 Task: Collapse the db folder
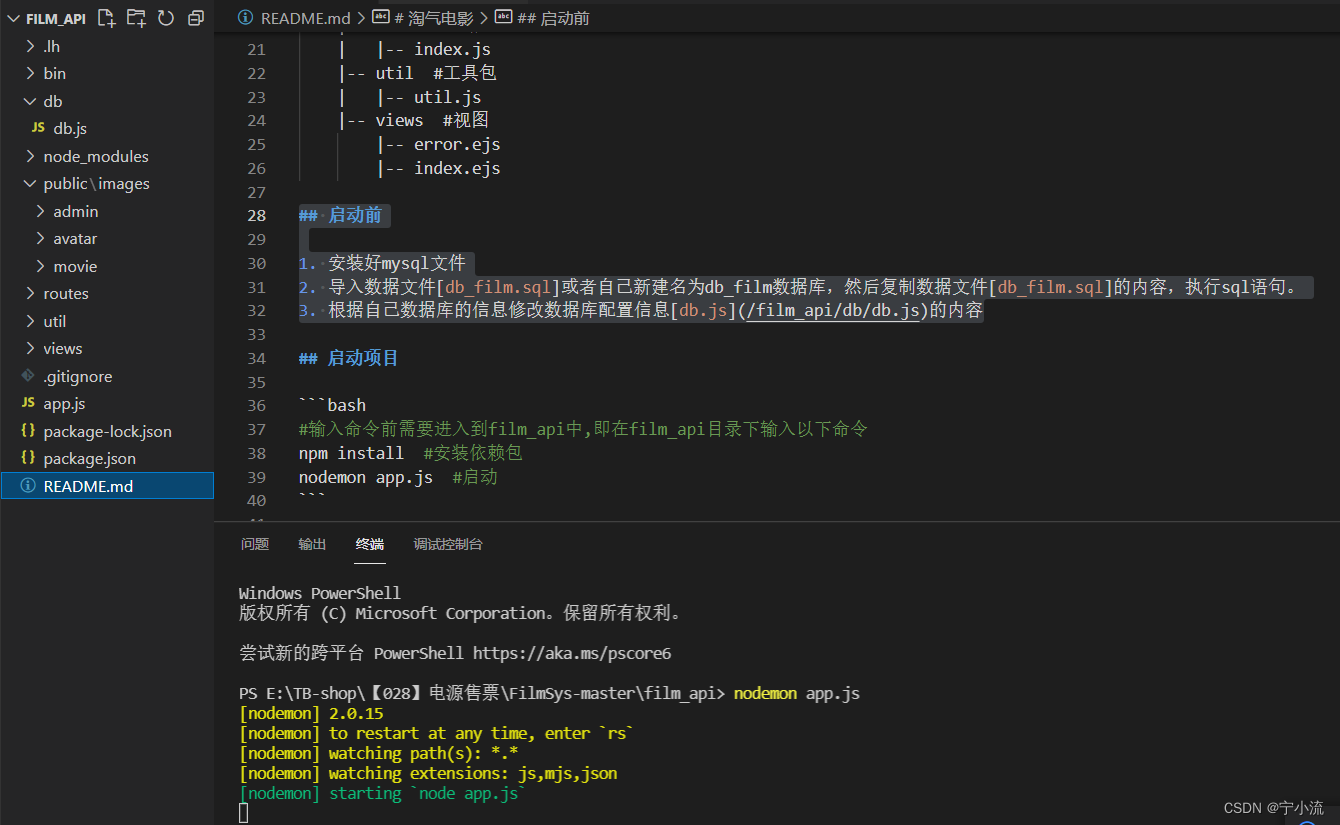tap(28, 101)
